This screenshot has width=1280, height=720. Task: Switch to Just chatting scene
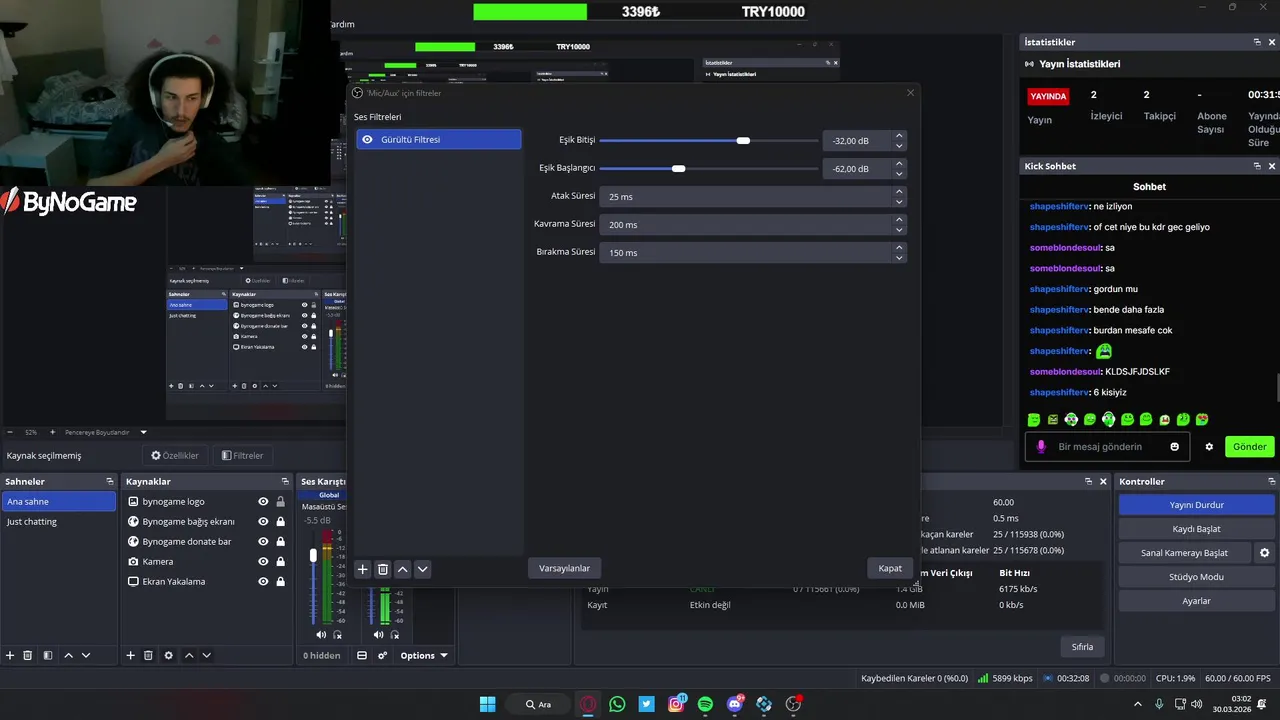59,522
